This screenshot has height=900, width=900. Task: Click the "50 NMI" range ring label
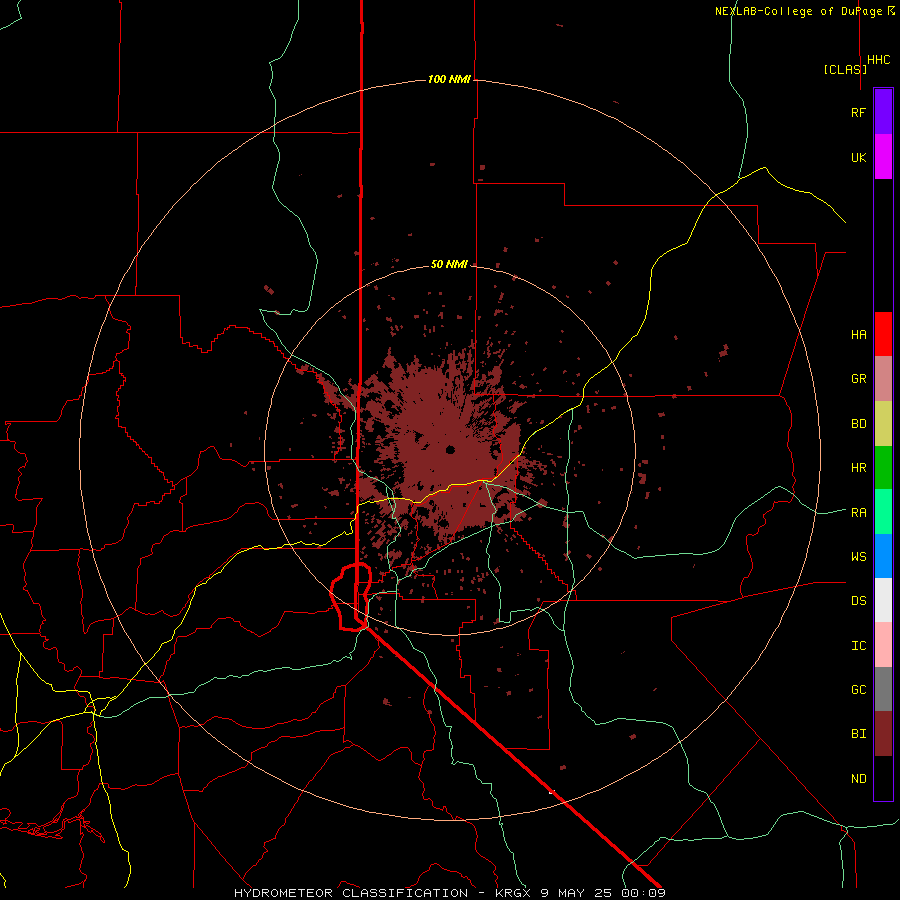pyautogui.click(x=449, y=264)
